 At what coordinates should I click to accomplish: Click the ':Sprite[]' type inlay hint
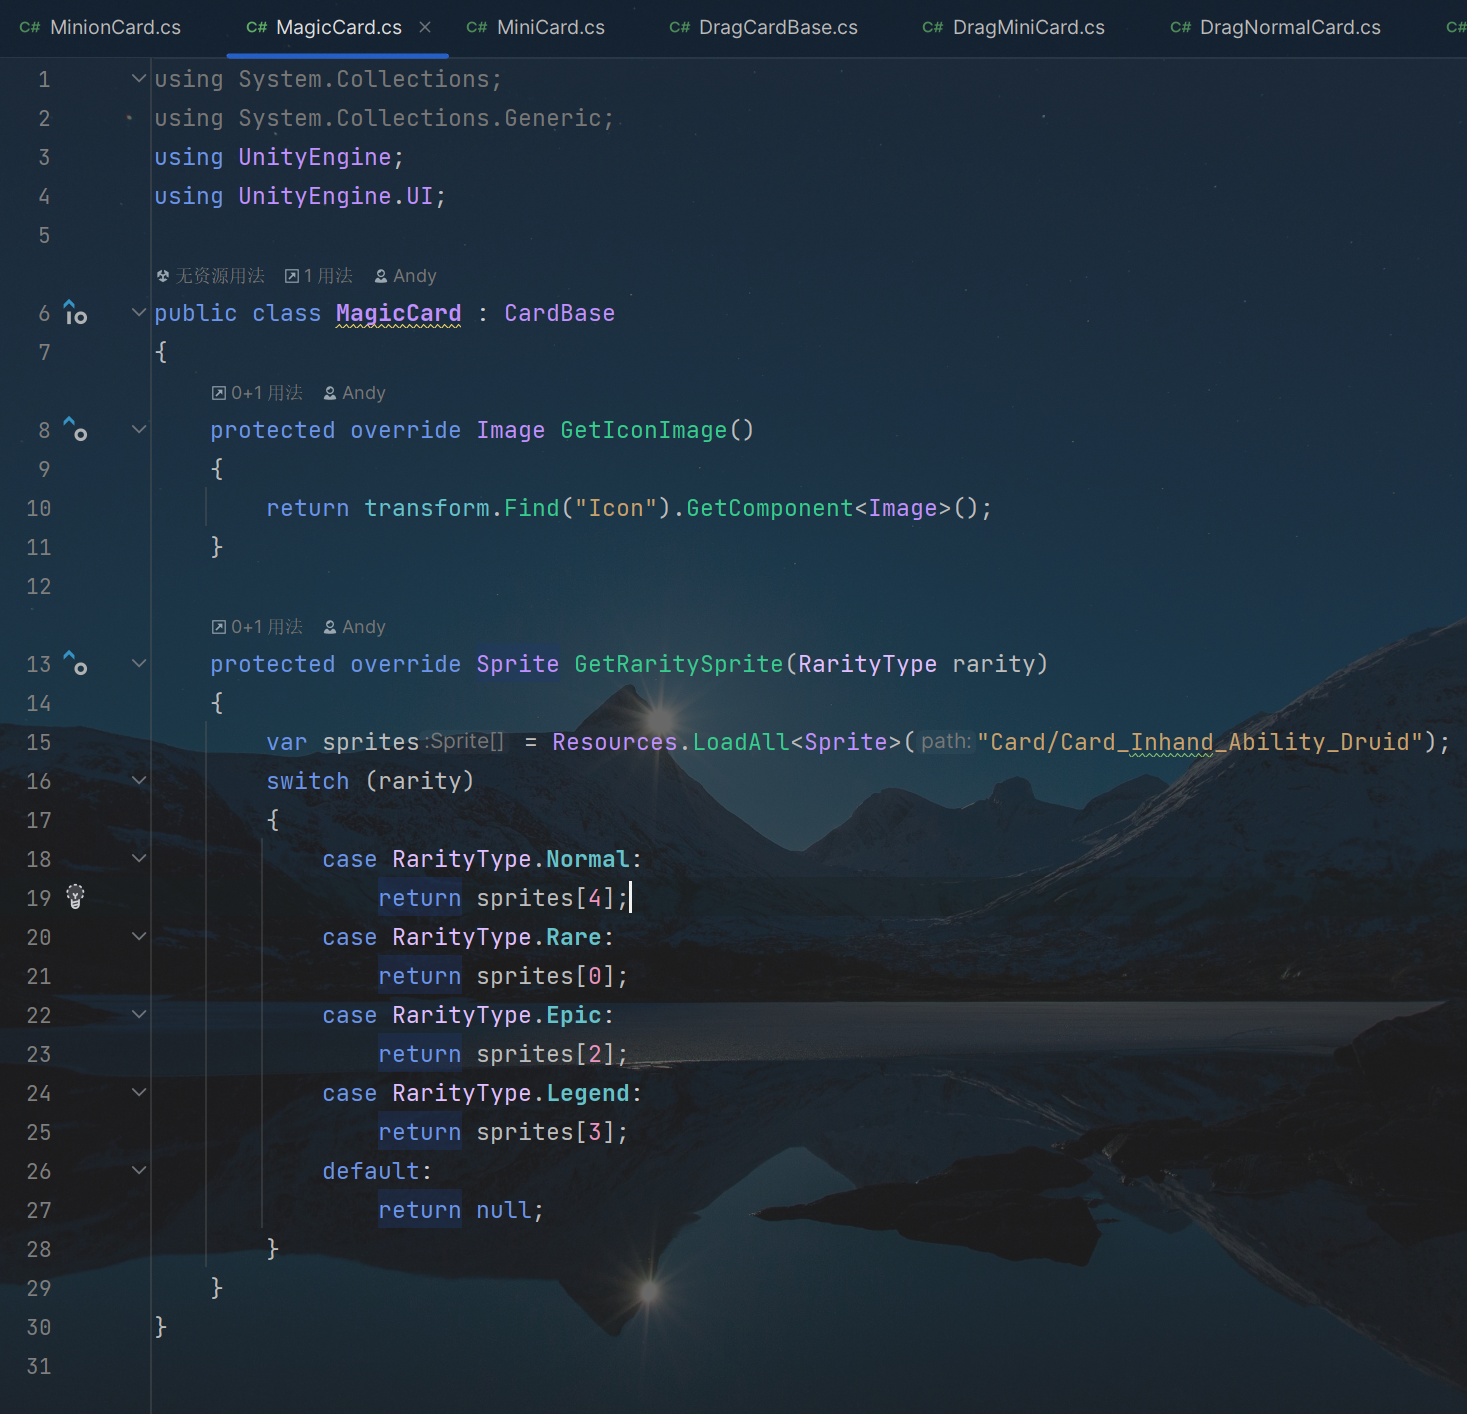click(x=465, y=741)
